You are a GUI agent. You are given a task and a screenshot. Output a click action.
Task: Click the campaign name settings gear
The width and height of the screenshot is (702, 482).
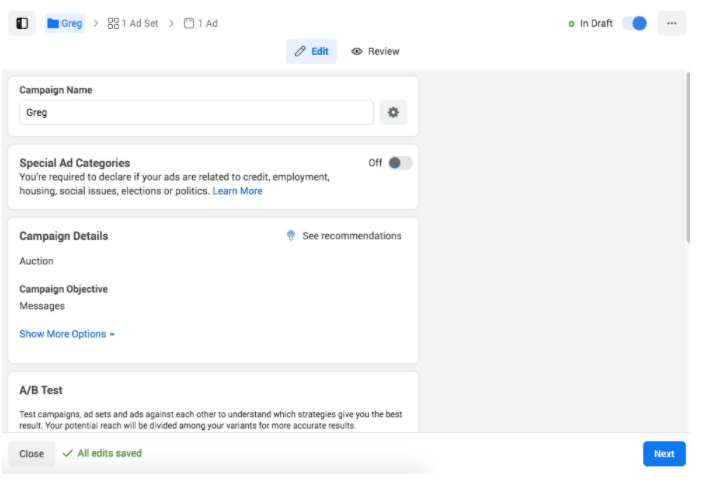pos(393,113)
